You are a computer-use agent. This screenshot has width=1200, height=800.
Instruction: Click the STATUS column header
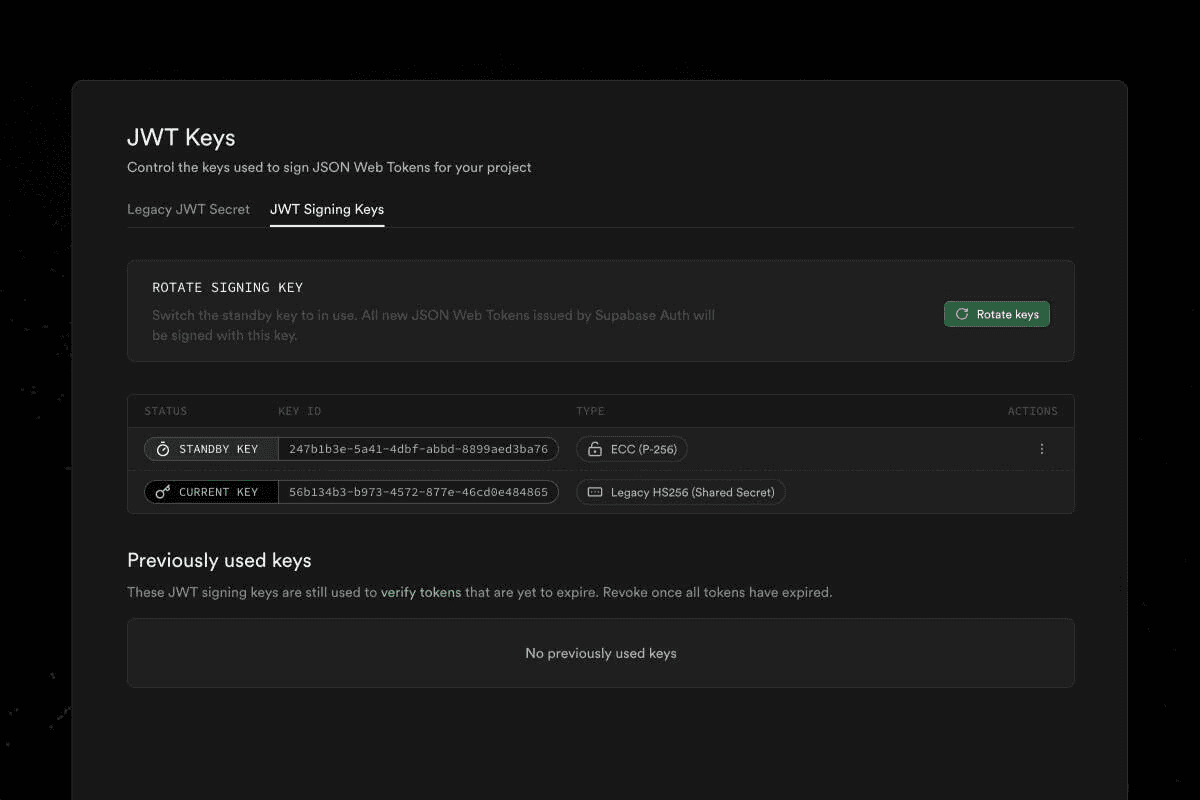[166, 411]
